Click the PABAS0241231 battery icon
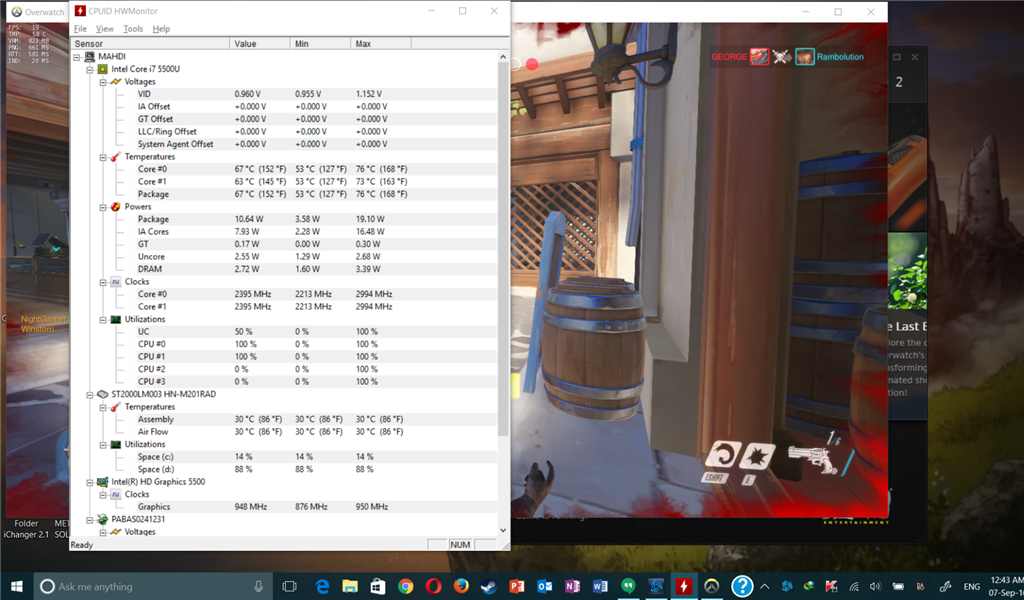Viewport: 1024px width, 600px height. (103, 520)
